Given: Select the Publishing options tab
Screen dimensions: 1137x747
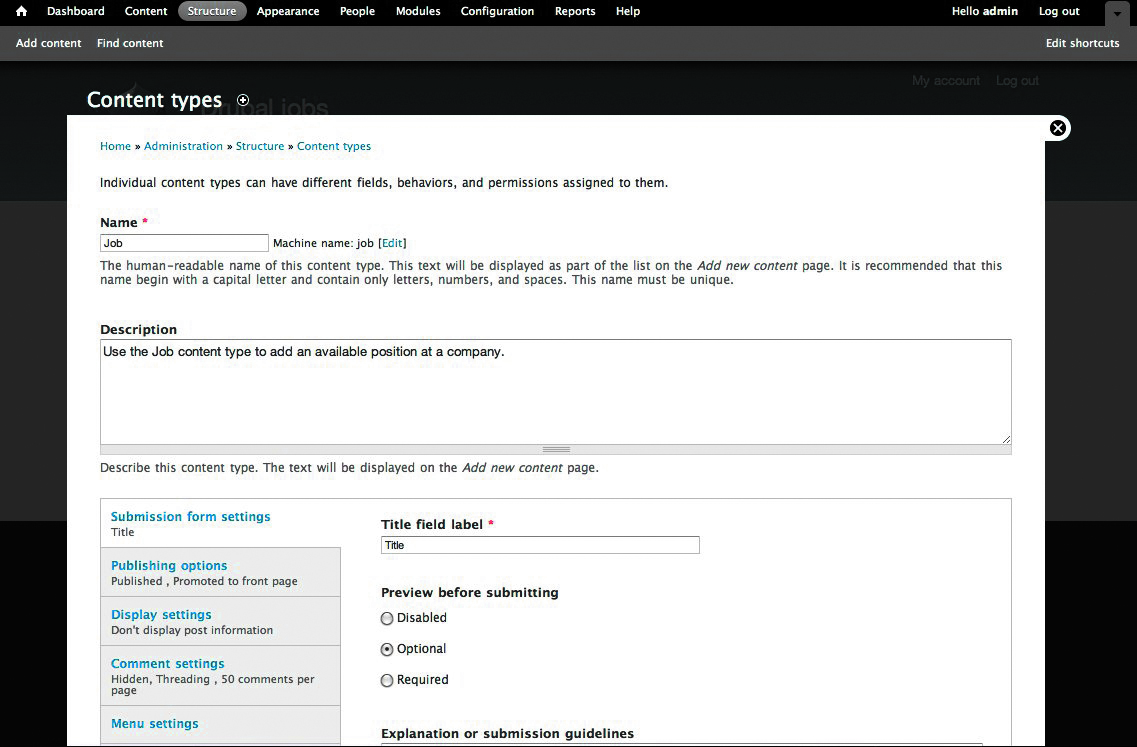Looking at the screenshot, I should point(220,572).
